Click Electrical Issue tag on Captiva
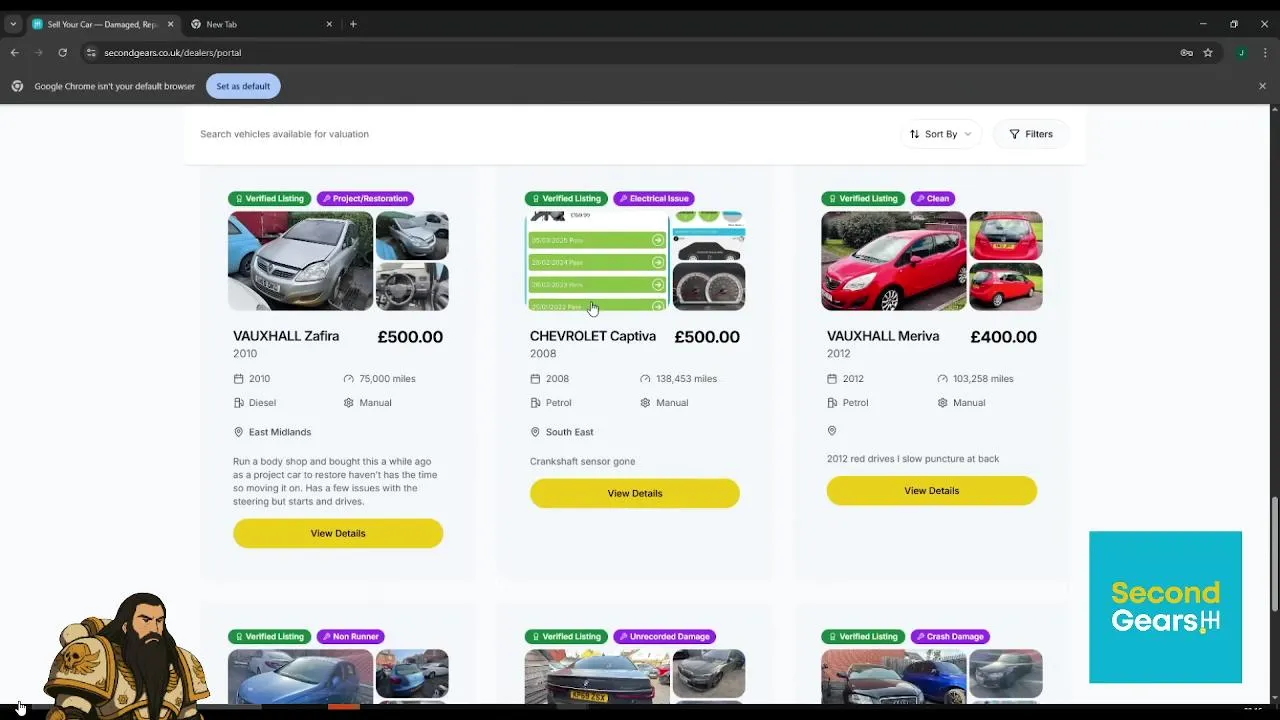1280x720 pixels. pyautogui.click(x=654, y=198)
